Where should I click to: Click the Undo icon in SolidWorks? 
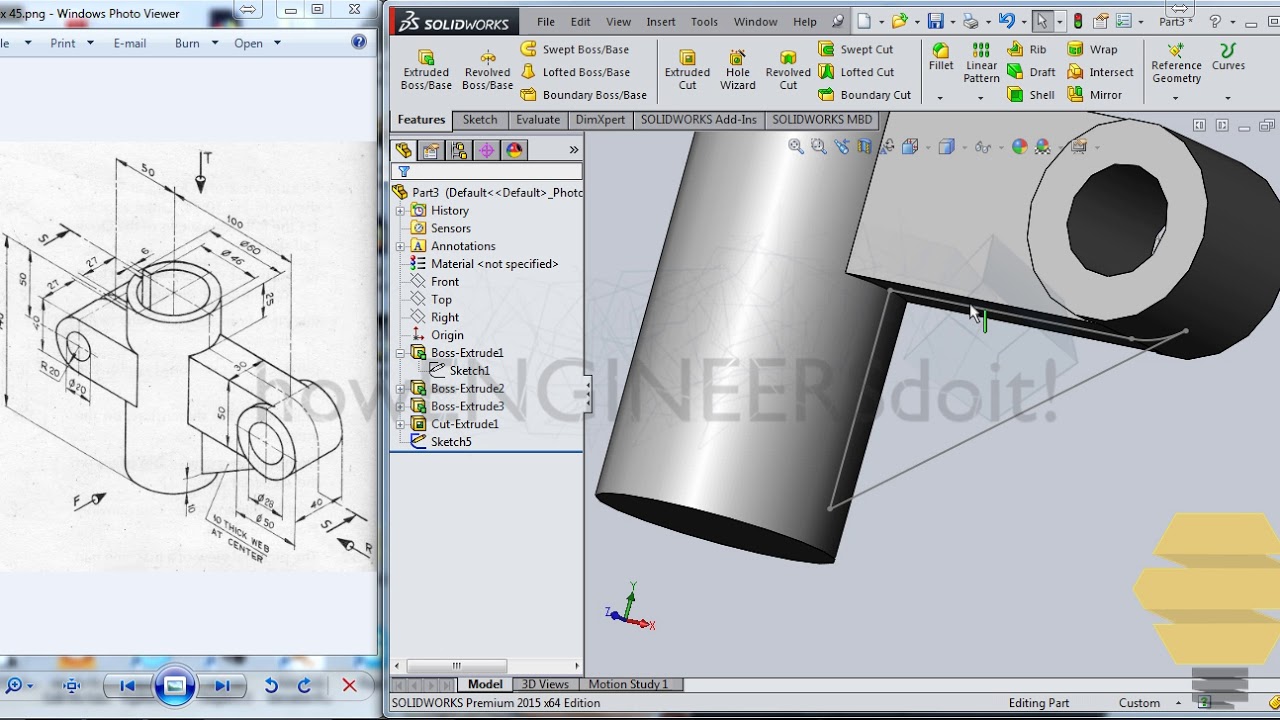click(1006, 21)
